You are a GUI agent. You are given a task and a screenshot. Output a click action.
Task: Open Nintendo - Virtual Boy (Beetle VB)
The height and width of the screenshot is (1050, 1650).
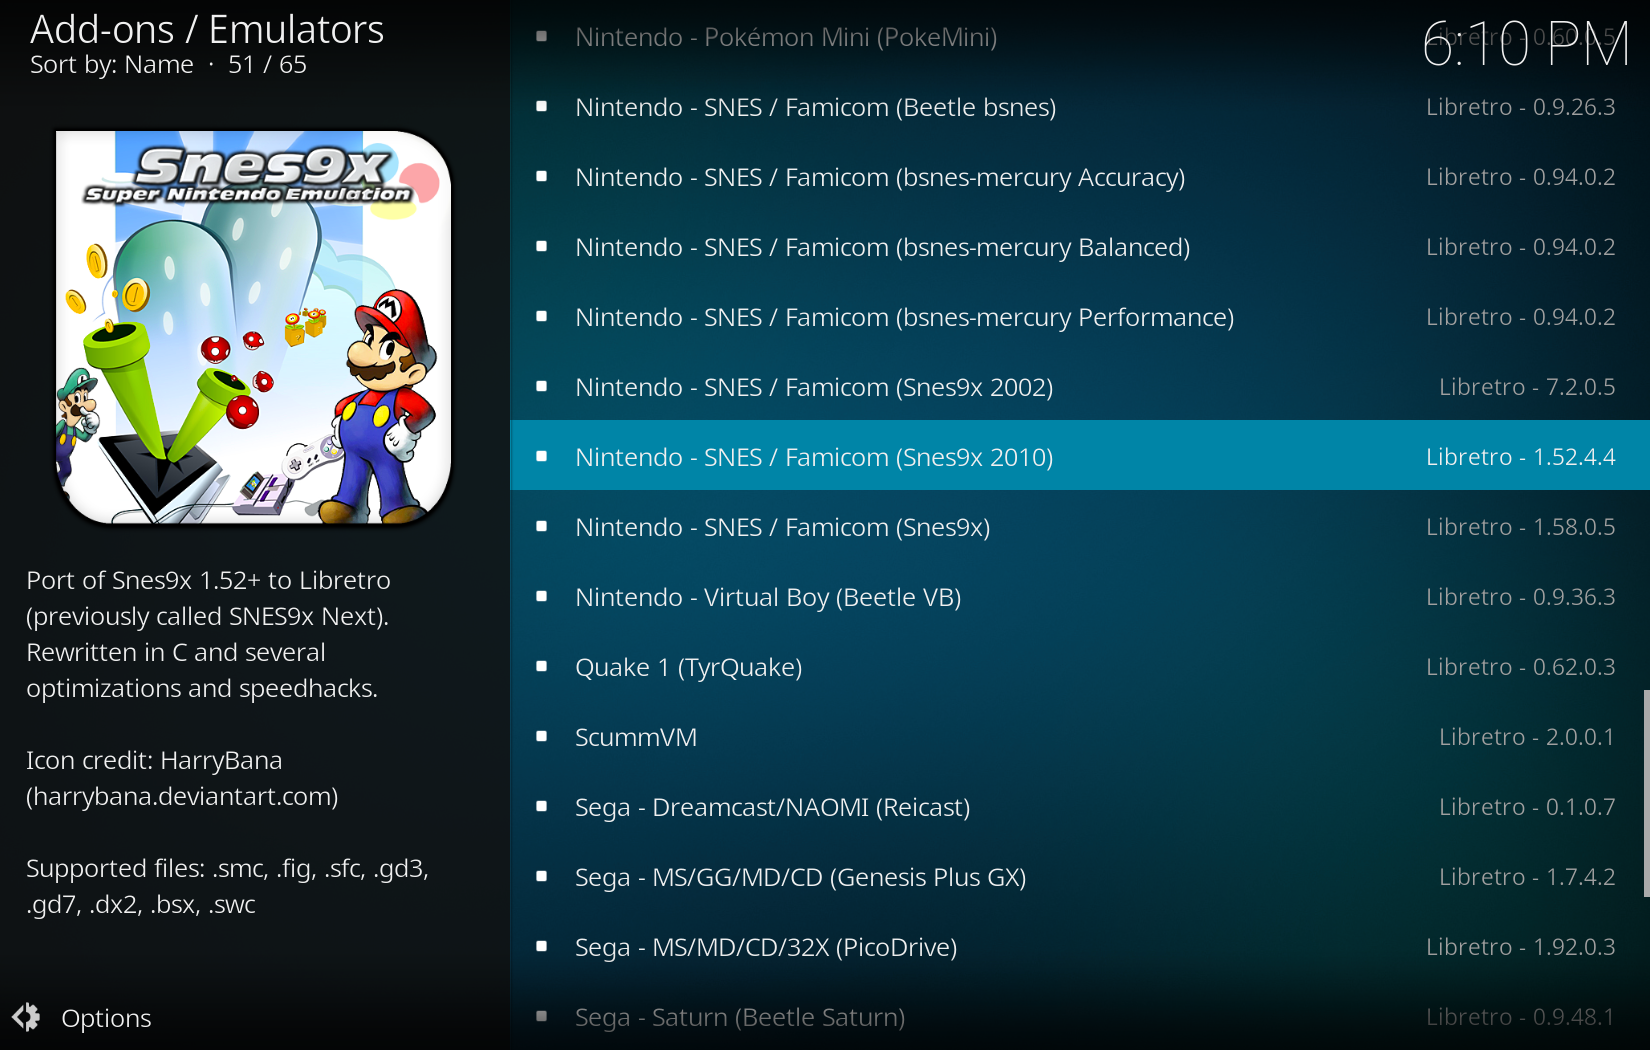point(1080,597)
